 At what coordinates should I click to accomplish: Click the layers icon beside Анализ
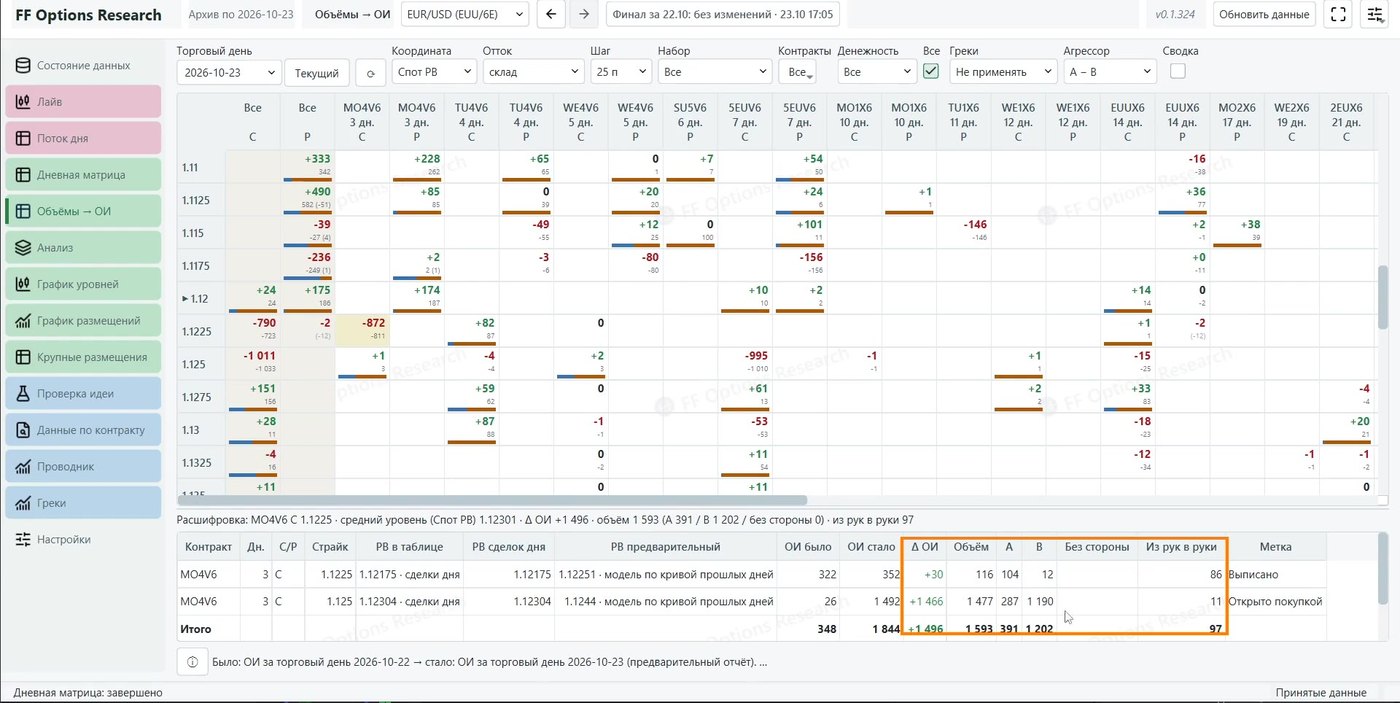click(22, 247)
